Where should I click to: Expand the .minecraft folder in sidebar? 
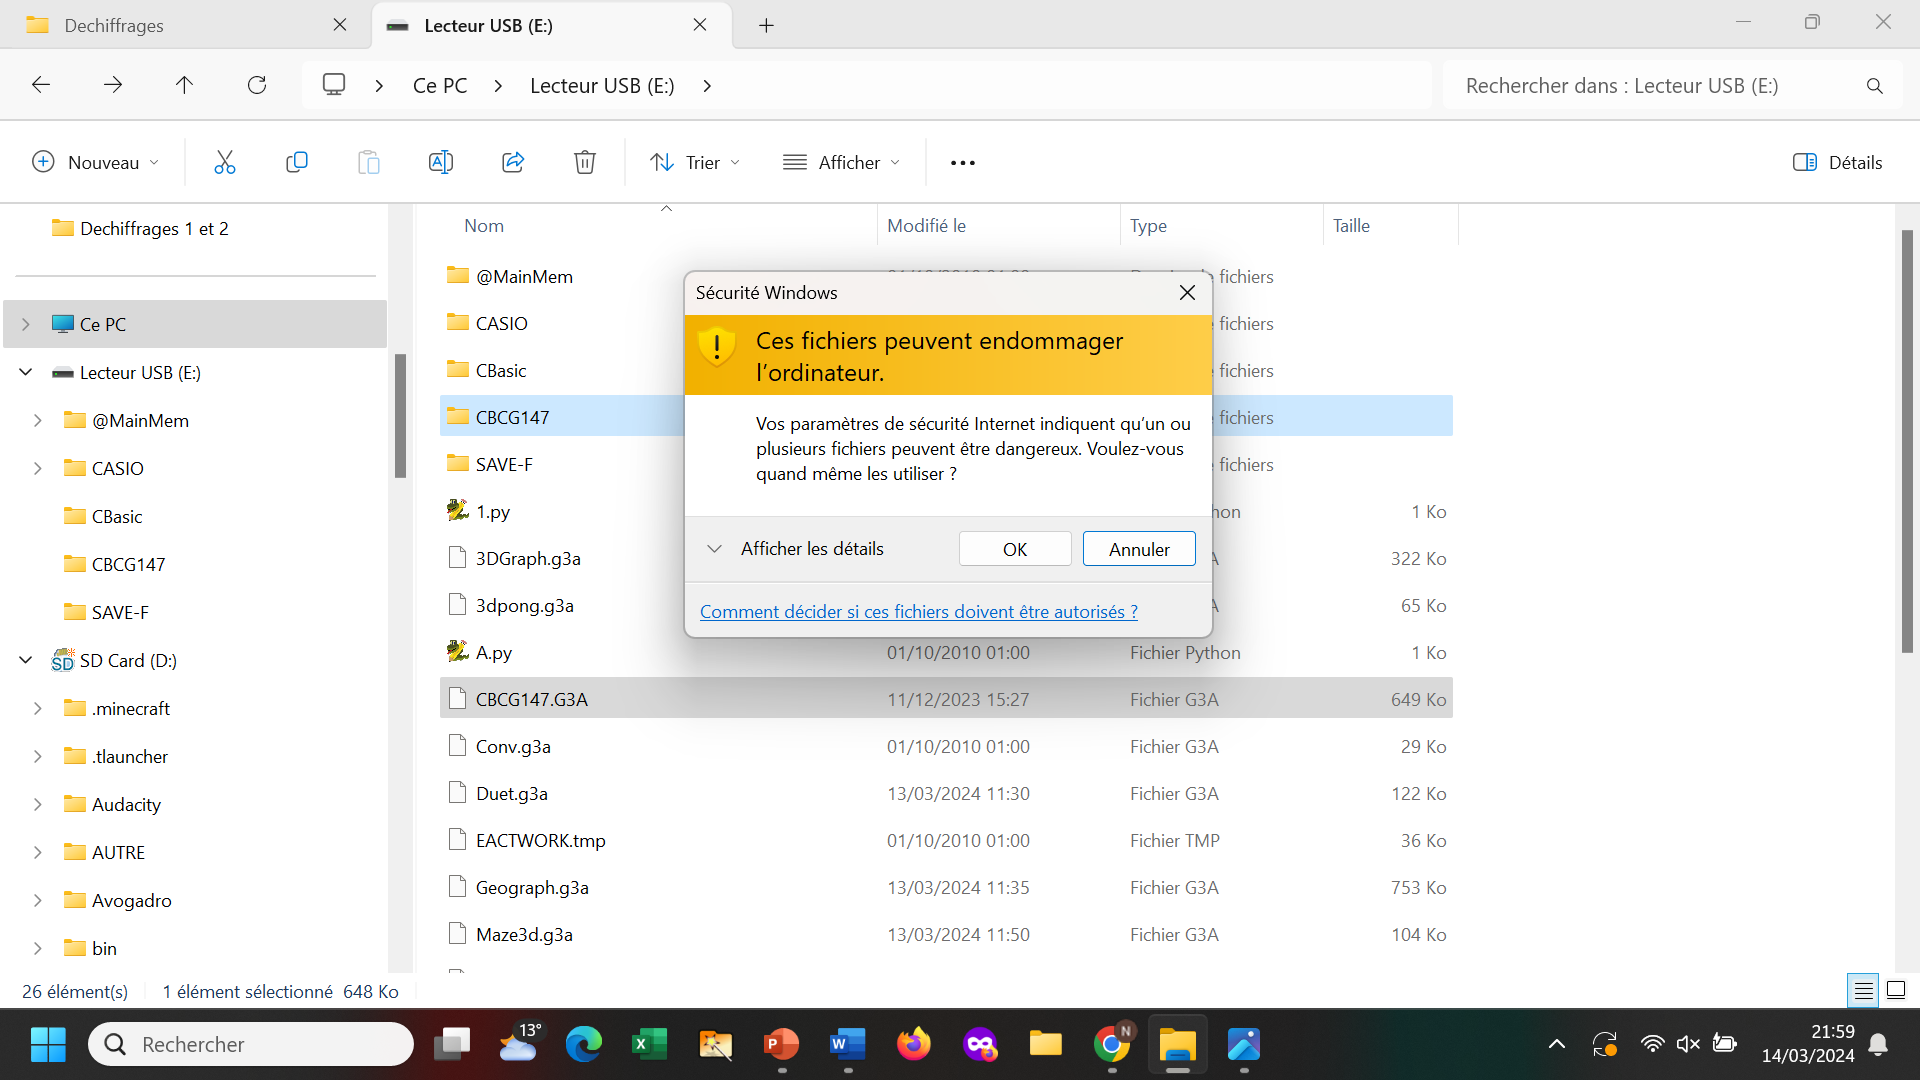pos(38,708)
